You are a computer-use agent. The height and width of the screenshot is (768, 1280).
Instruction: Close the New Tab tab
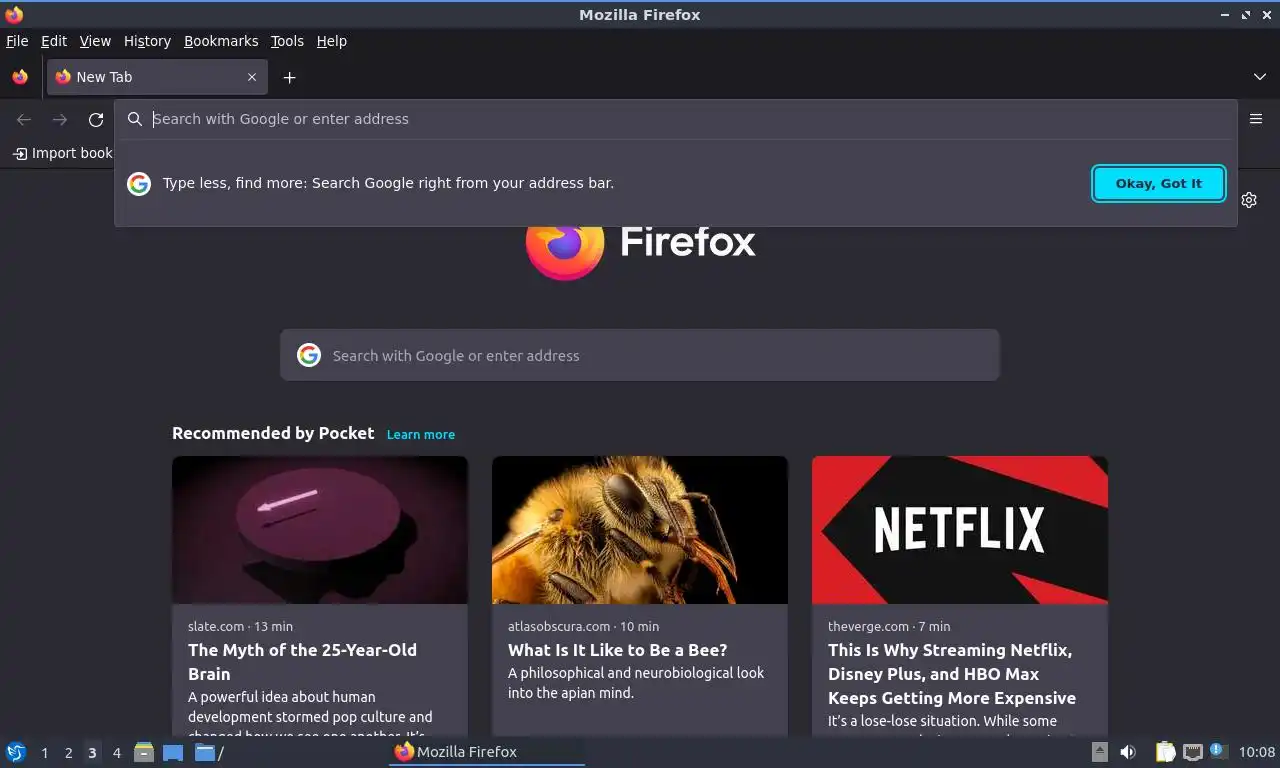(252, 77)
